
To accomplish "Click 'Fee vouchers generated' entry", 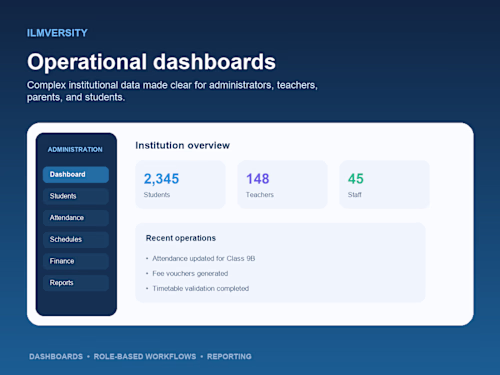I will click(190, 273).
